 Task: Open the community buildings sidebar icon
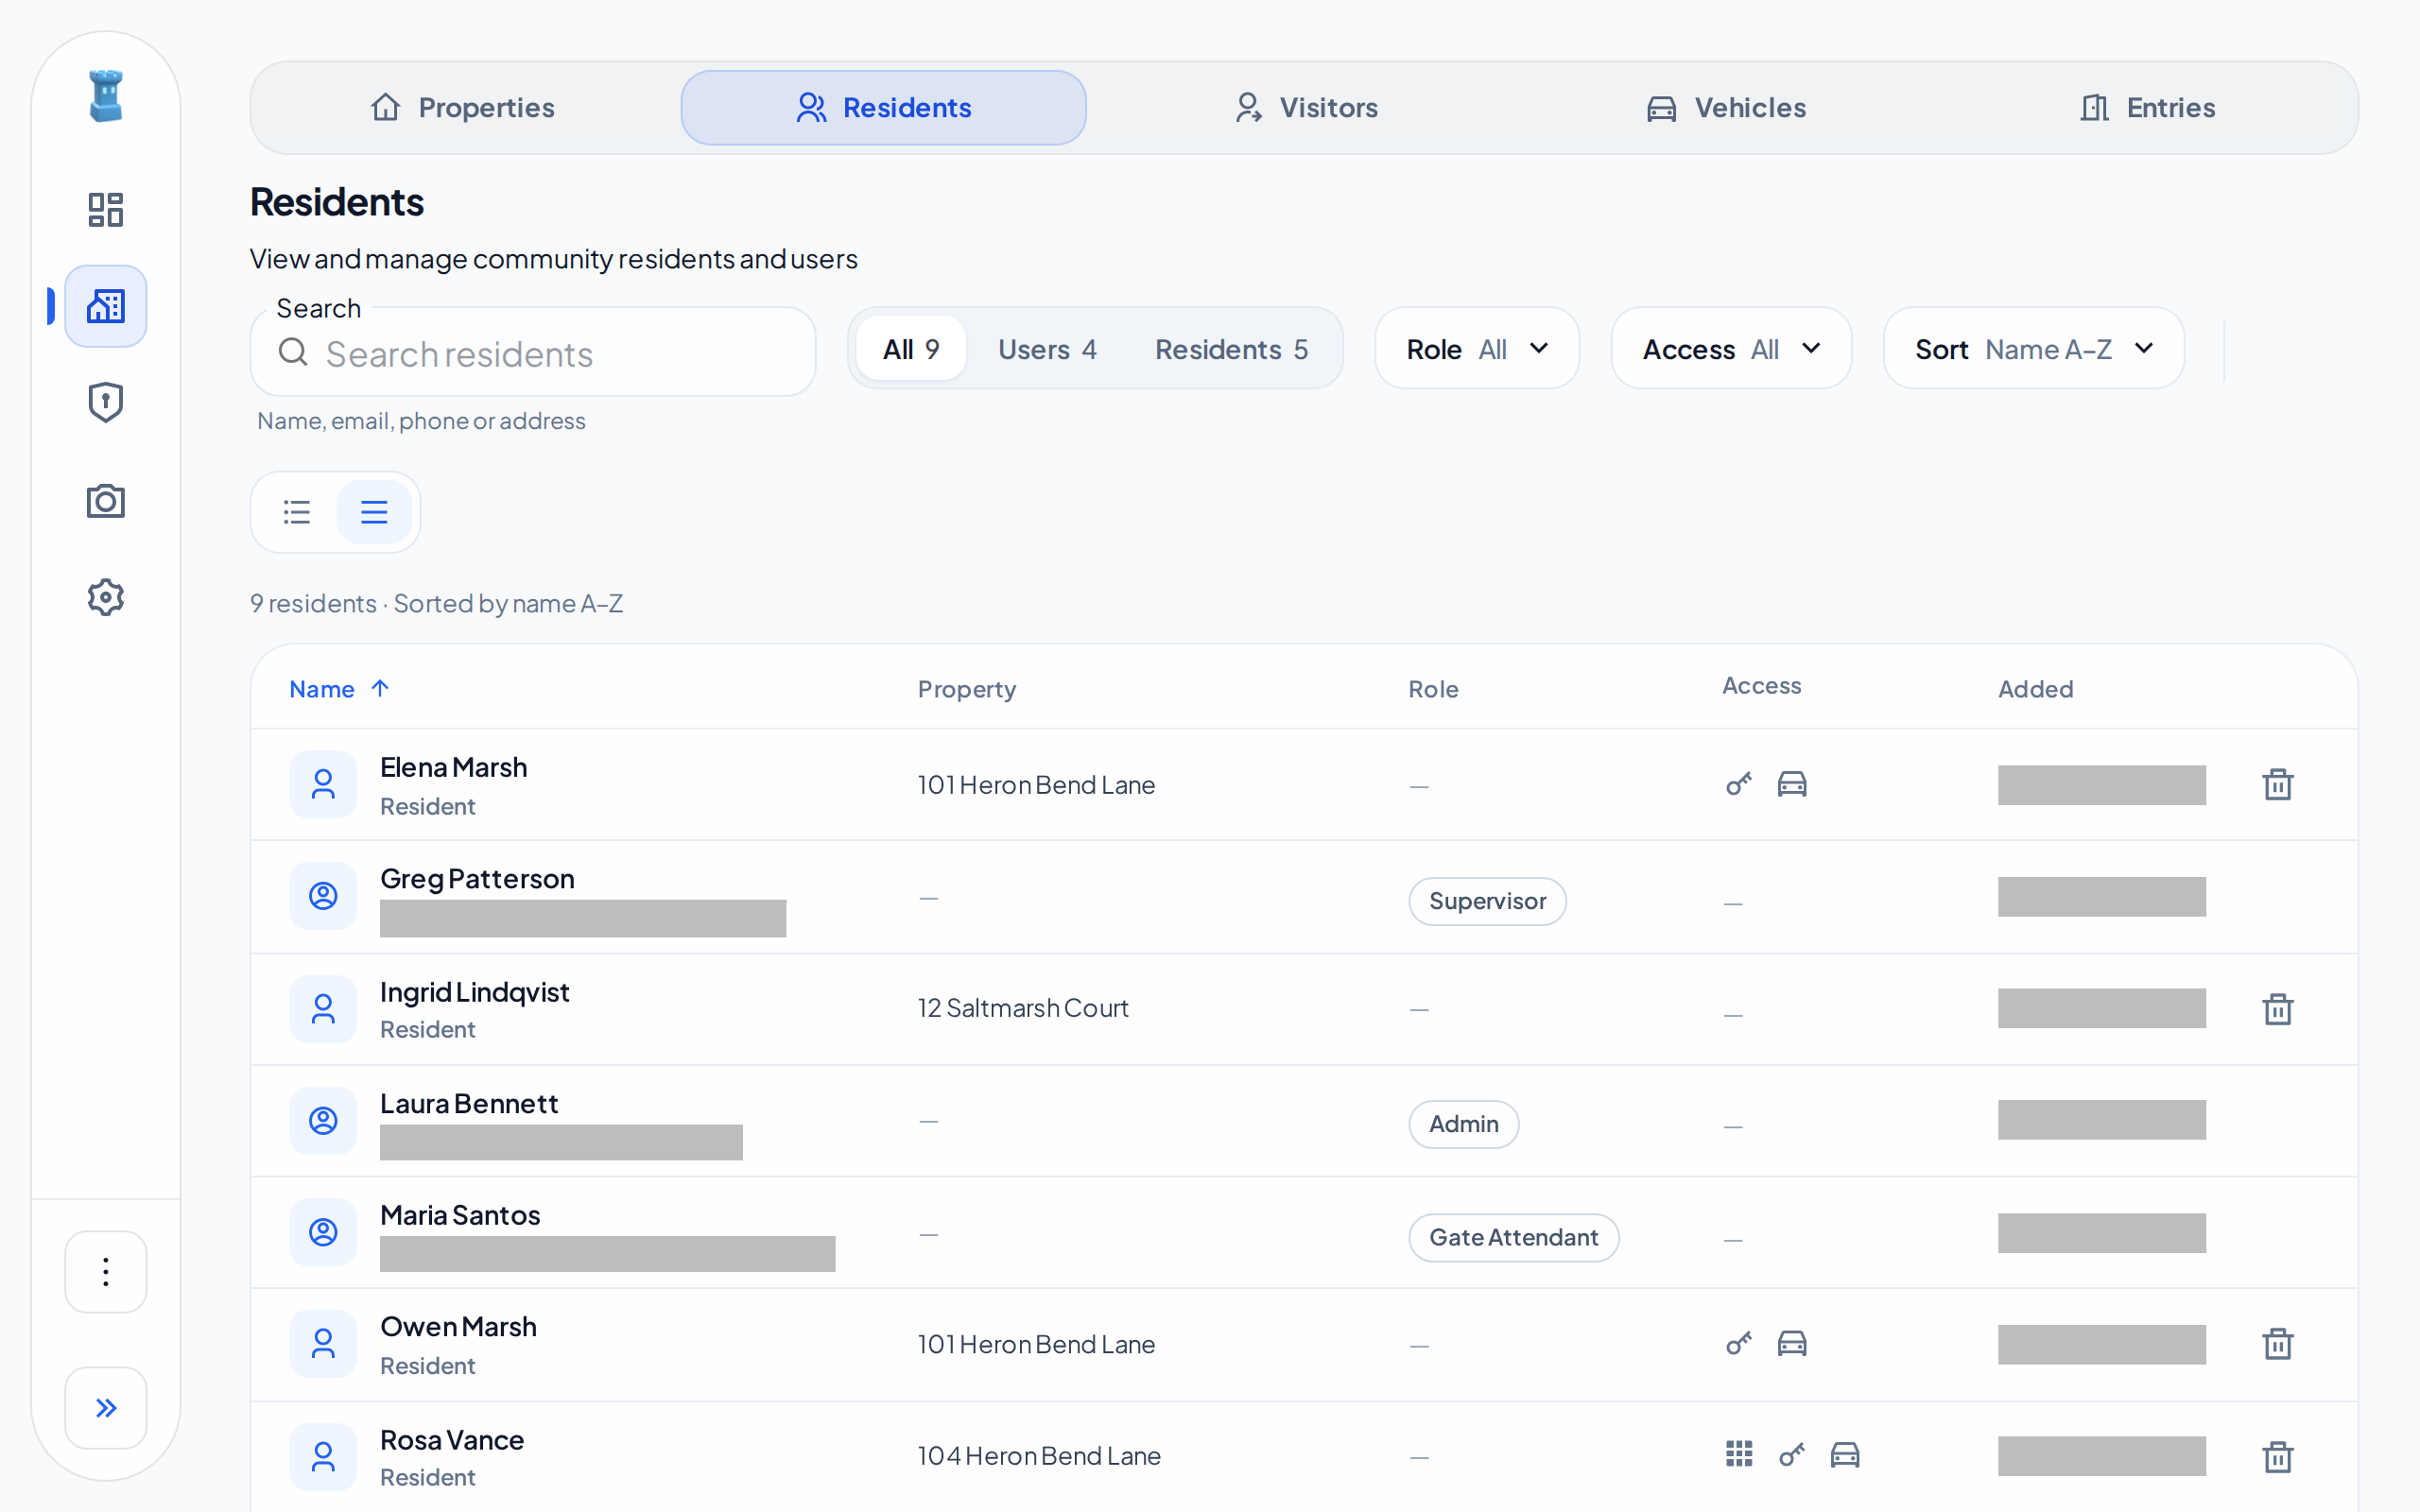[x=105, y=306]
